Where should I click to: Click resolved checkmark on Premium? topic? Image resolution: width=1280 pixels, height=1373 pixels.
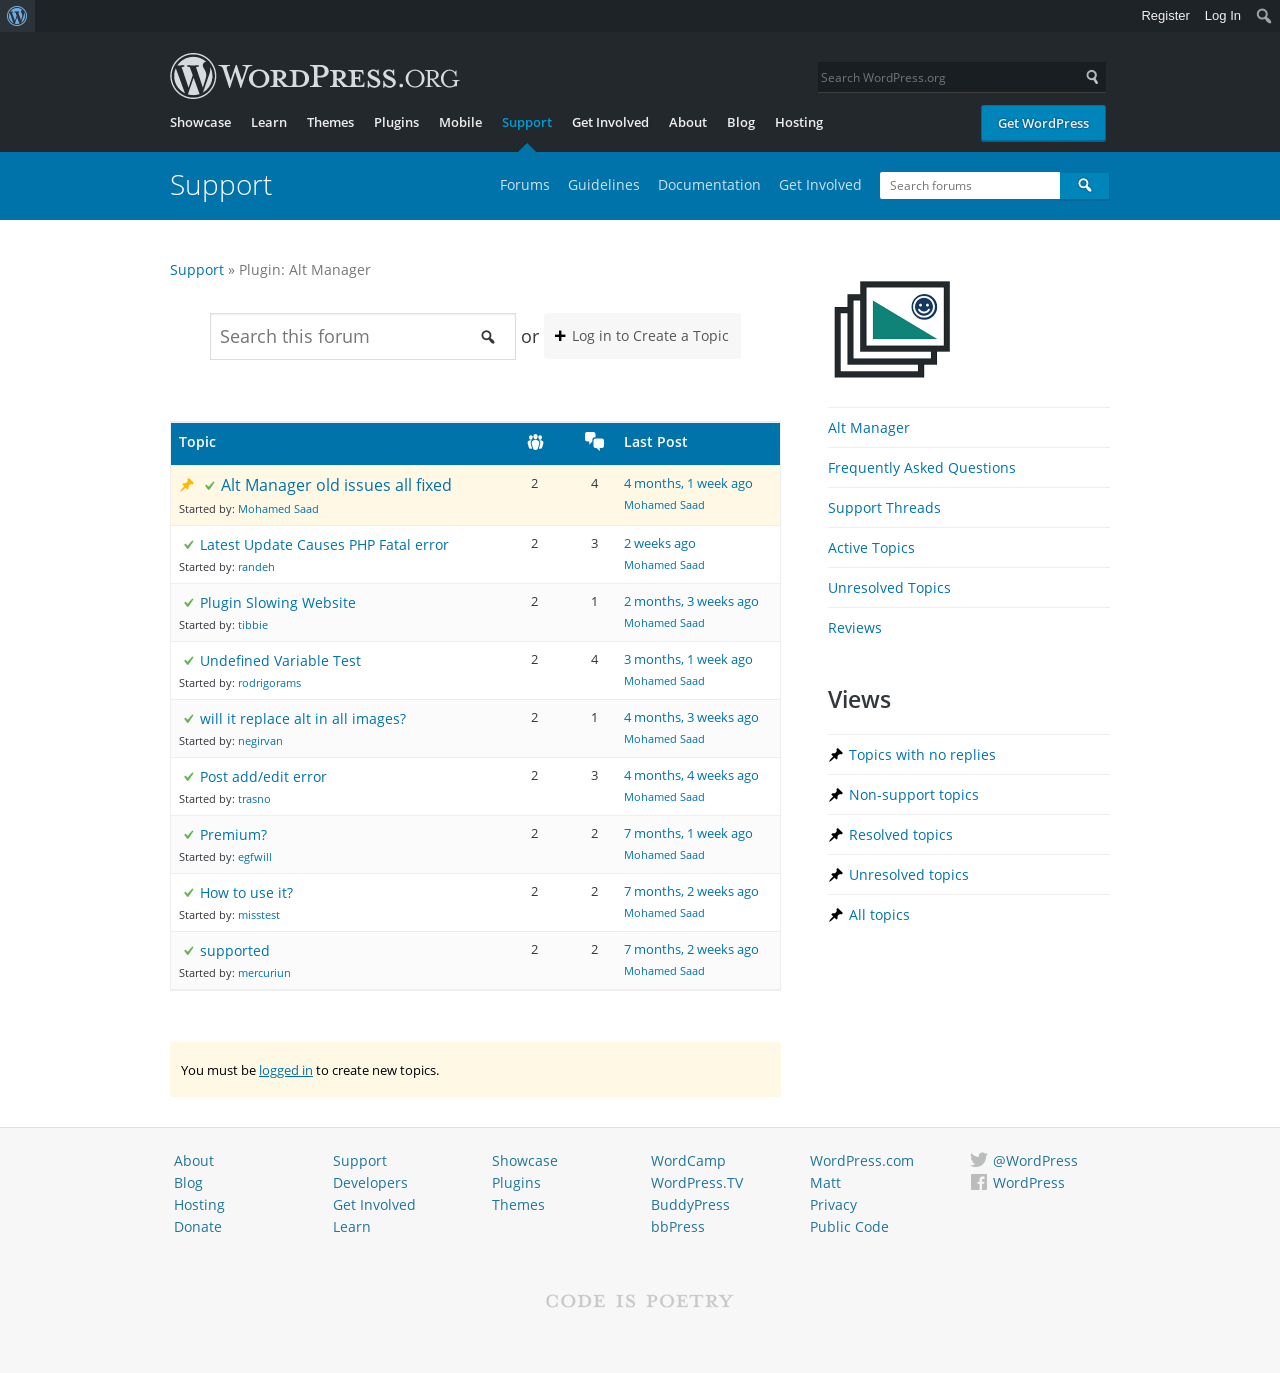tap(189, 835)
